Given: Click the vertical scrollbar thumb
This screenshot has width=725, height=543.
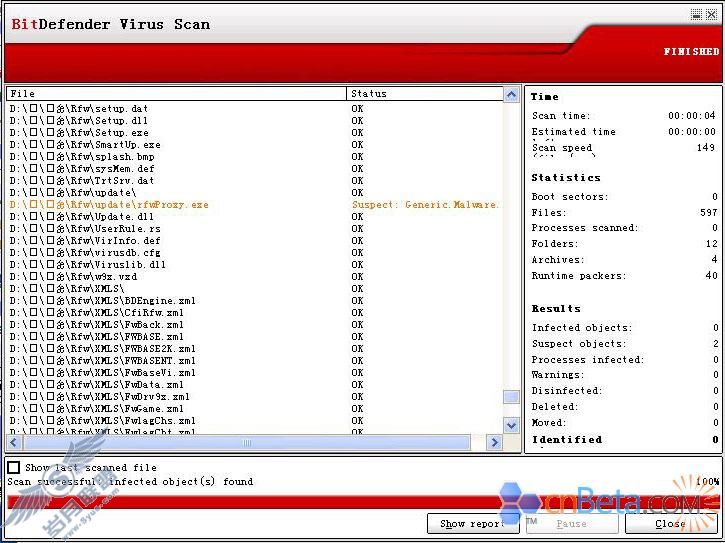Looking at the screenshot, I should 511,397.
